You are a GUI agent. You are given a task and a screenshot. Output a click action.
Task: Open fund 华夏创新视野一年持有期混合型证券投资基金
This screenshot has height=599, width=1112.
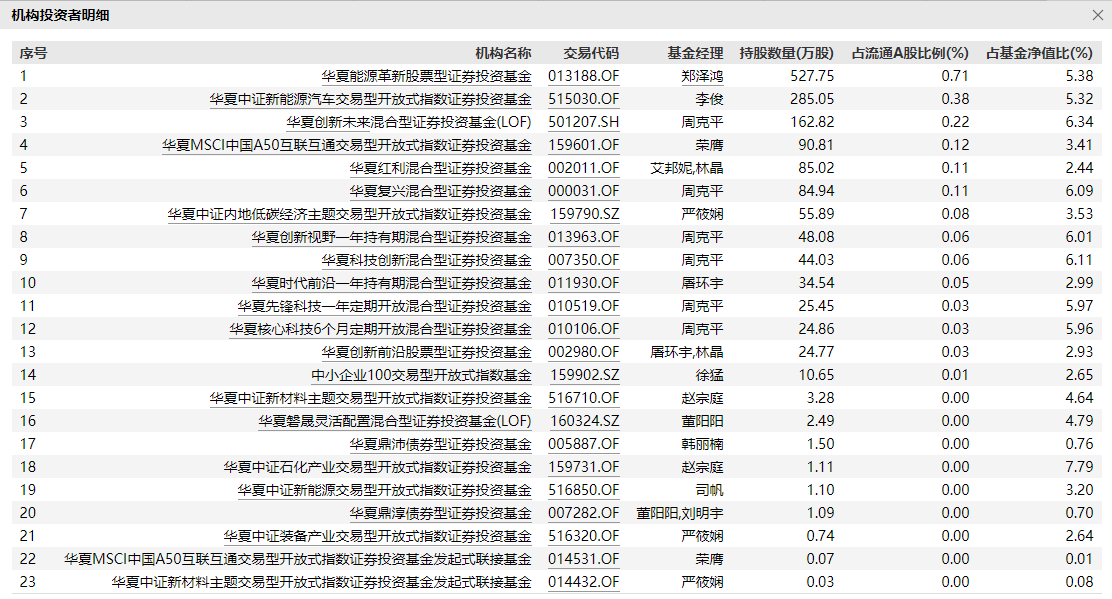point(391,237)
